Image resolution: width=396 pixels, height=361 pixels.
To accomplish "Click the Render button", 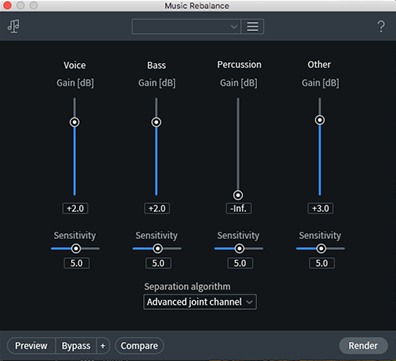I will (x=363, y=346).
